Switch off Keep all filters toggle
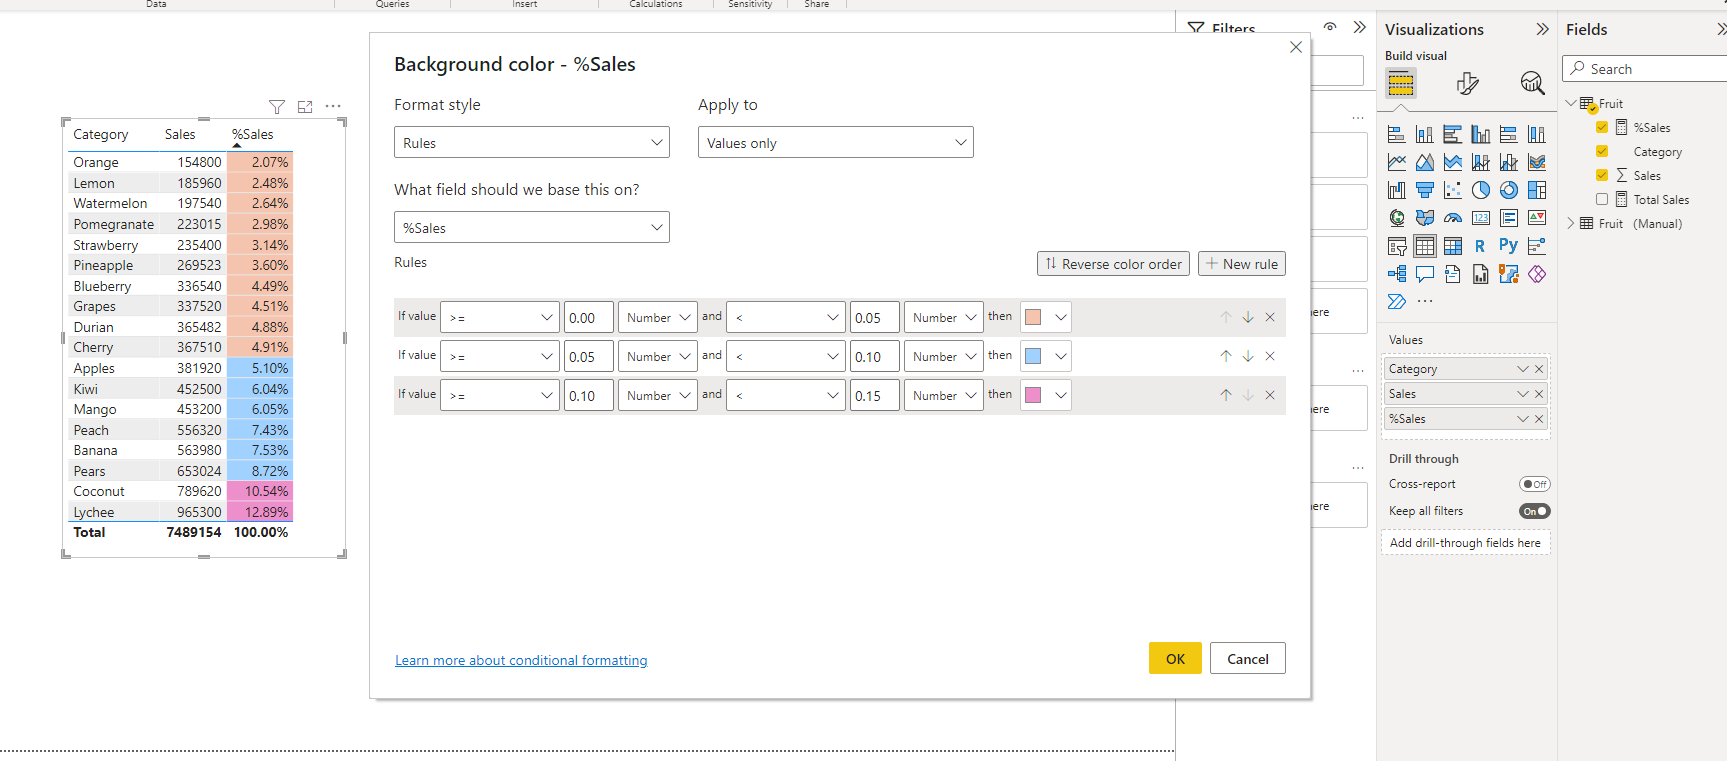Image resolution: width=1727 pixels, height=761 pixels. coord(1535,511)
